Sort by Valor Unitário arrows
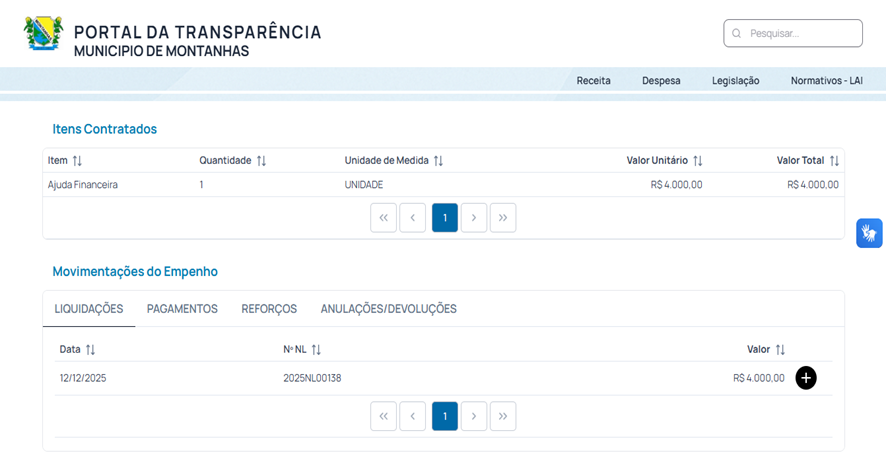 click(697, 161)
